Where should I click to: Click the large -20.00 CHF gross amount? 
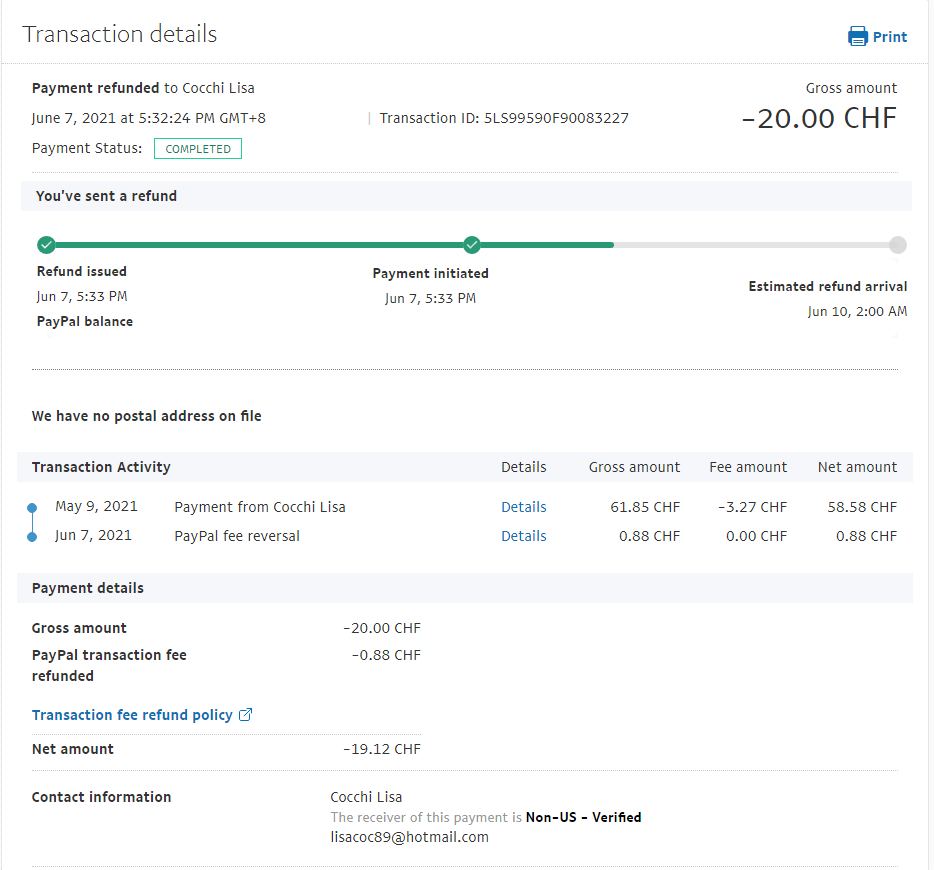(818, 118)
